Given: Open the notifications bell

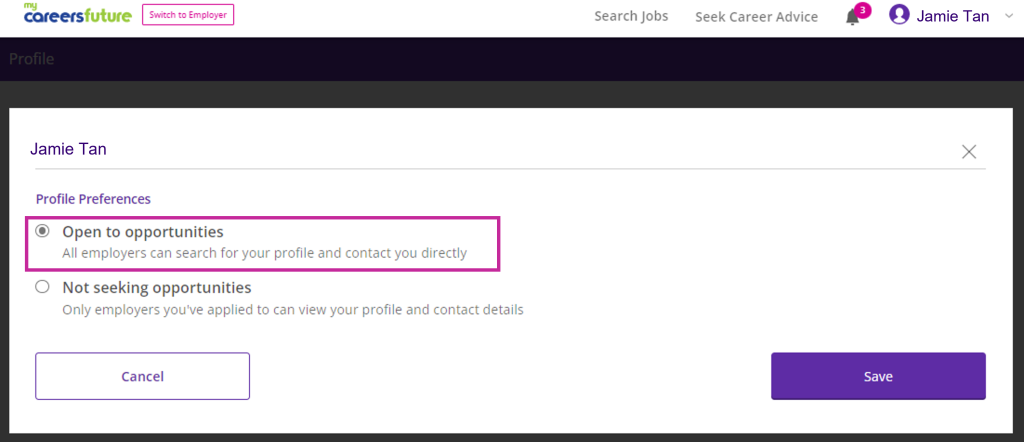Looking at the screenshot, I should point(852,17).
